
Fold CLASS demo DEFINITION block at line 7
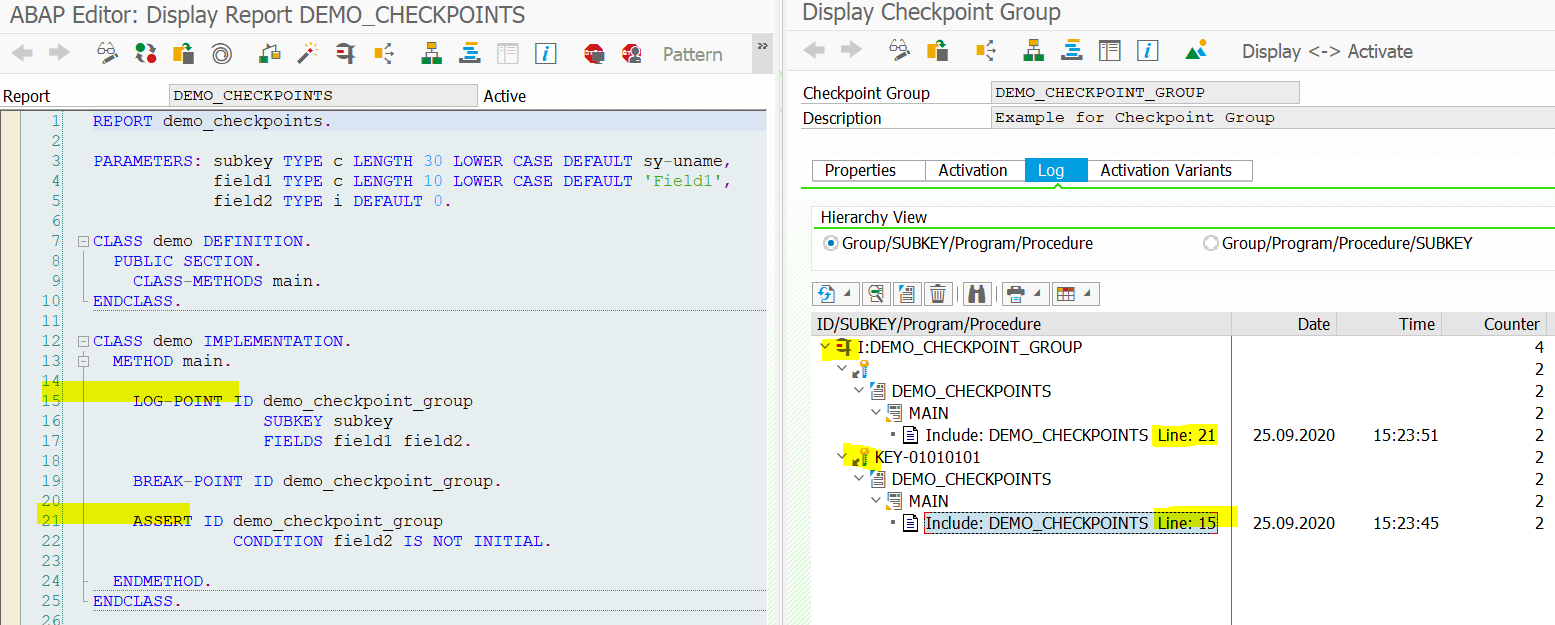83,241
